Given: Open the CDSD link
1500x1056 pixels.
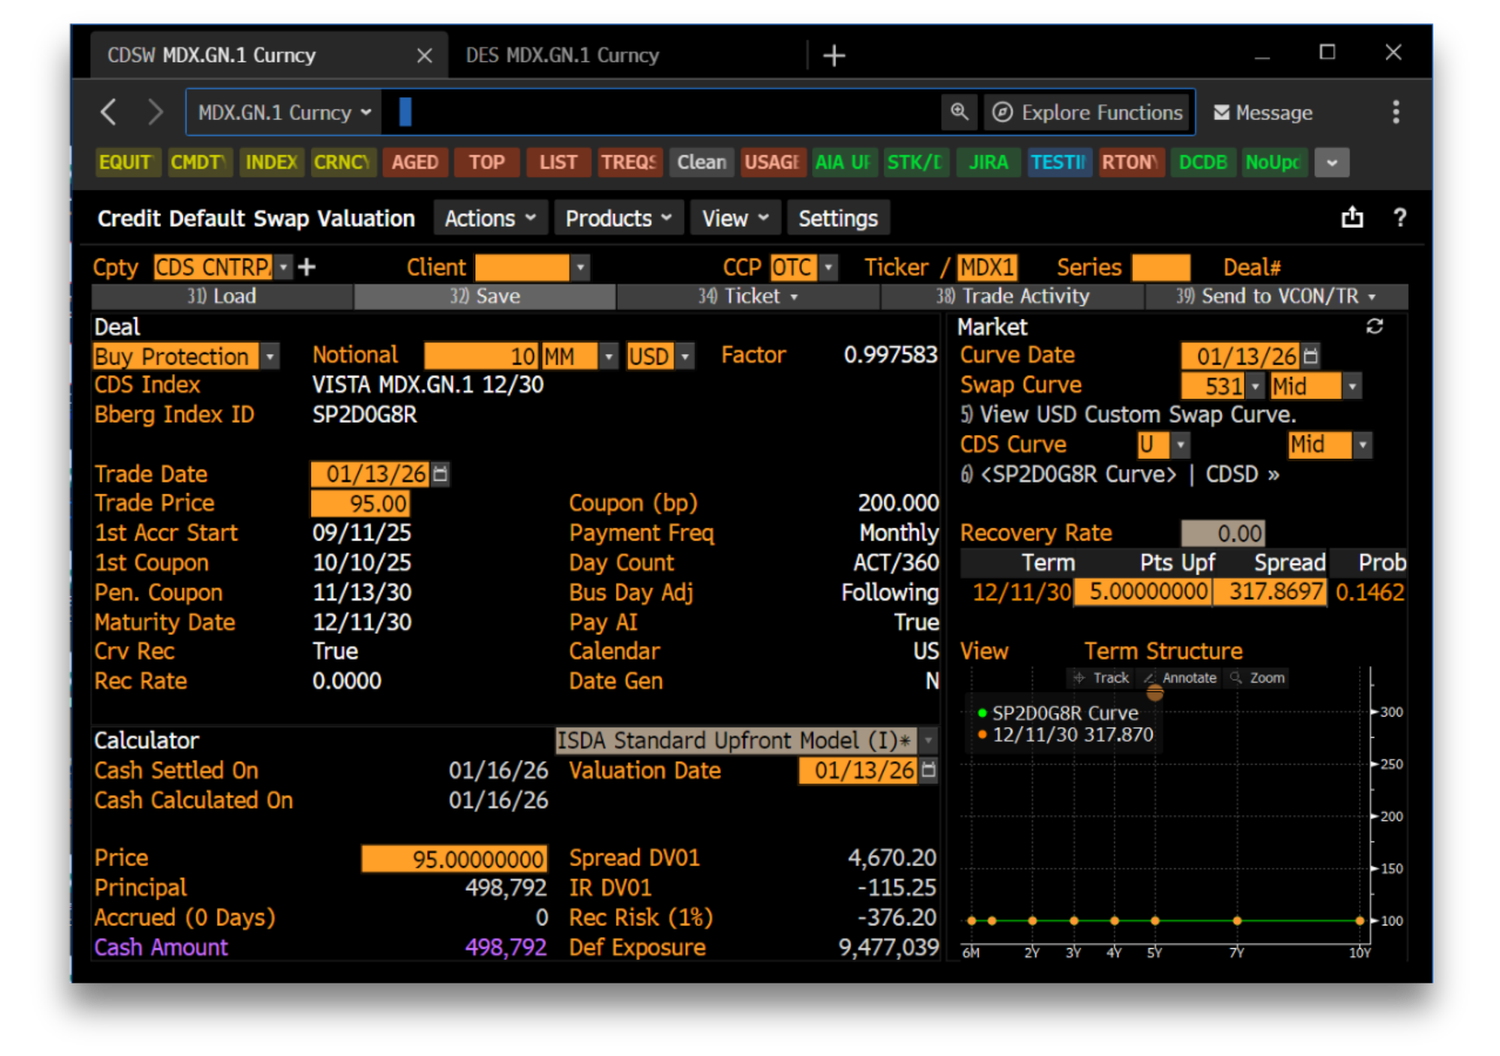Looking at the screenshot, I should 1242,474.
